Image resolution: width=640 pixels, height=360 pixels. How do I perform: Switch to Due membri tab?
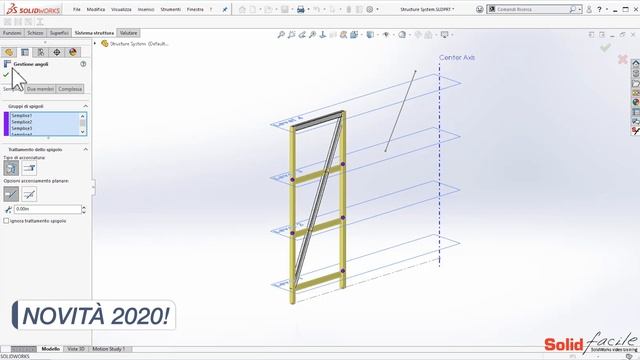tap(40, 89)
